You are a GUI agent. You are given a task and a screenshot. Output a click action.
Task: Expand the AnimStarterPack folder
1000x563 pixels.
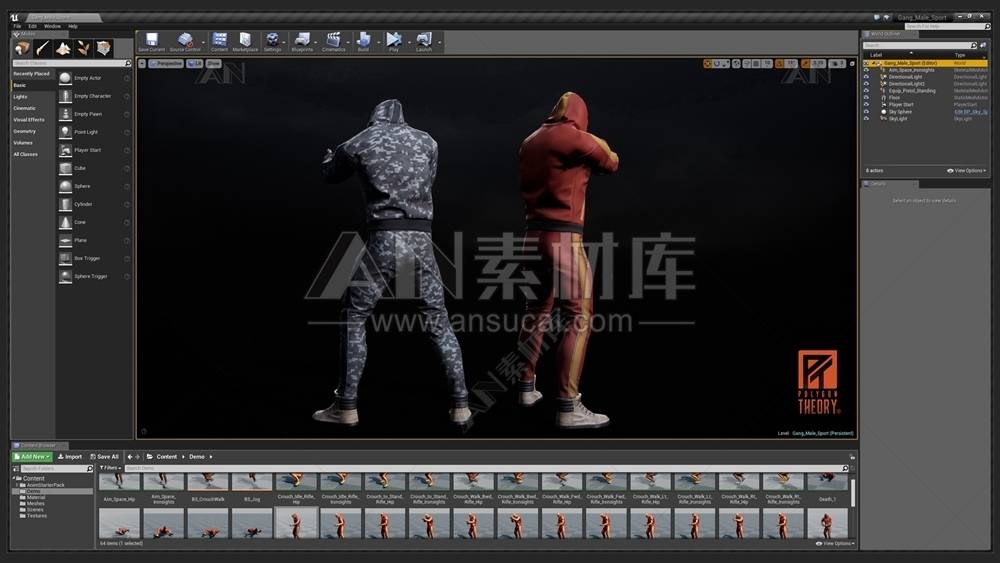(18, 485)
